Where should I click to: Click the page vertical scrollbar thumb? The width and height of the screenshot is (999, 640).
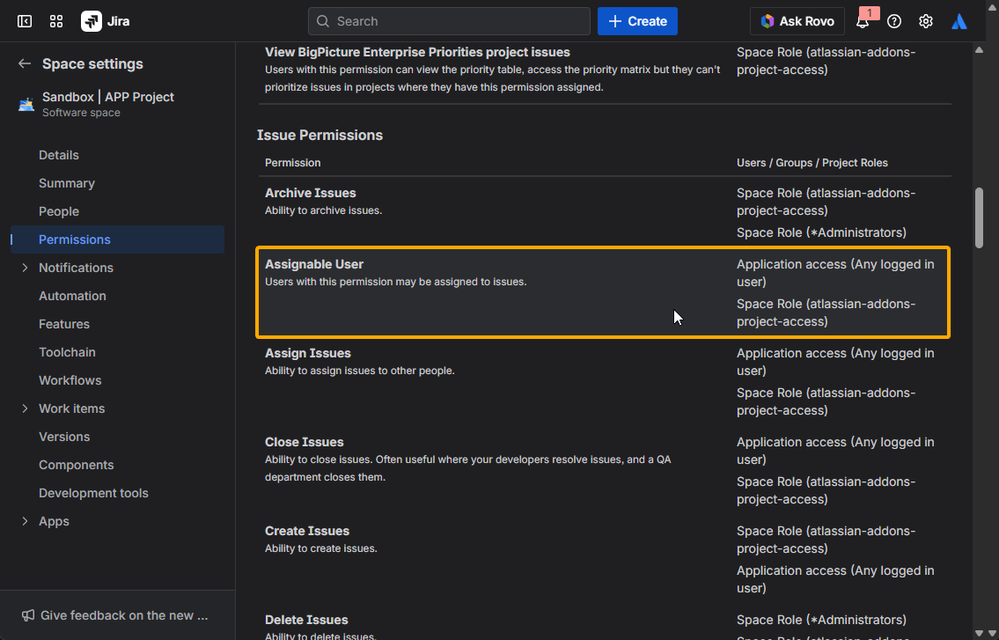(979, 217)
